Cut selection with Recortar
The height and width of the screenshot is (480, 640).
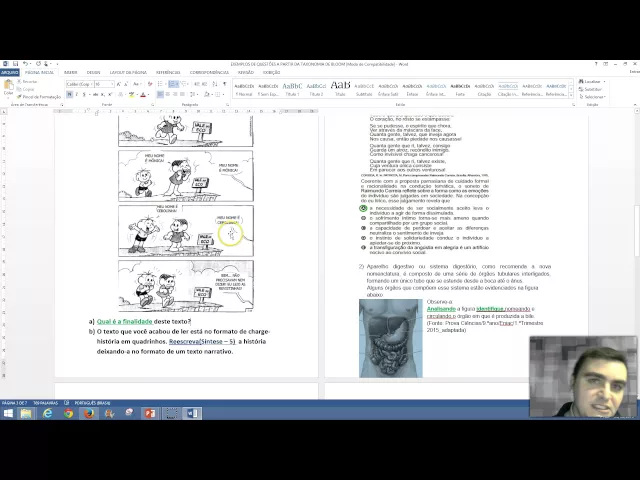click(27, 81)
